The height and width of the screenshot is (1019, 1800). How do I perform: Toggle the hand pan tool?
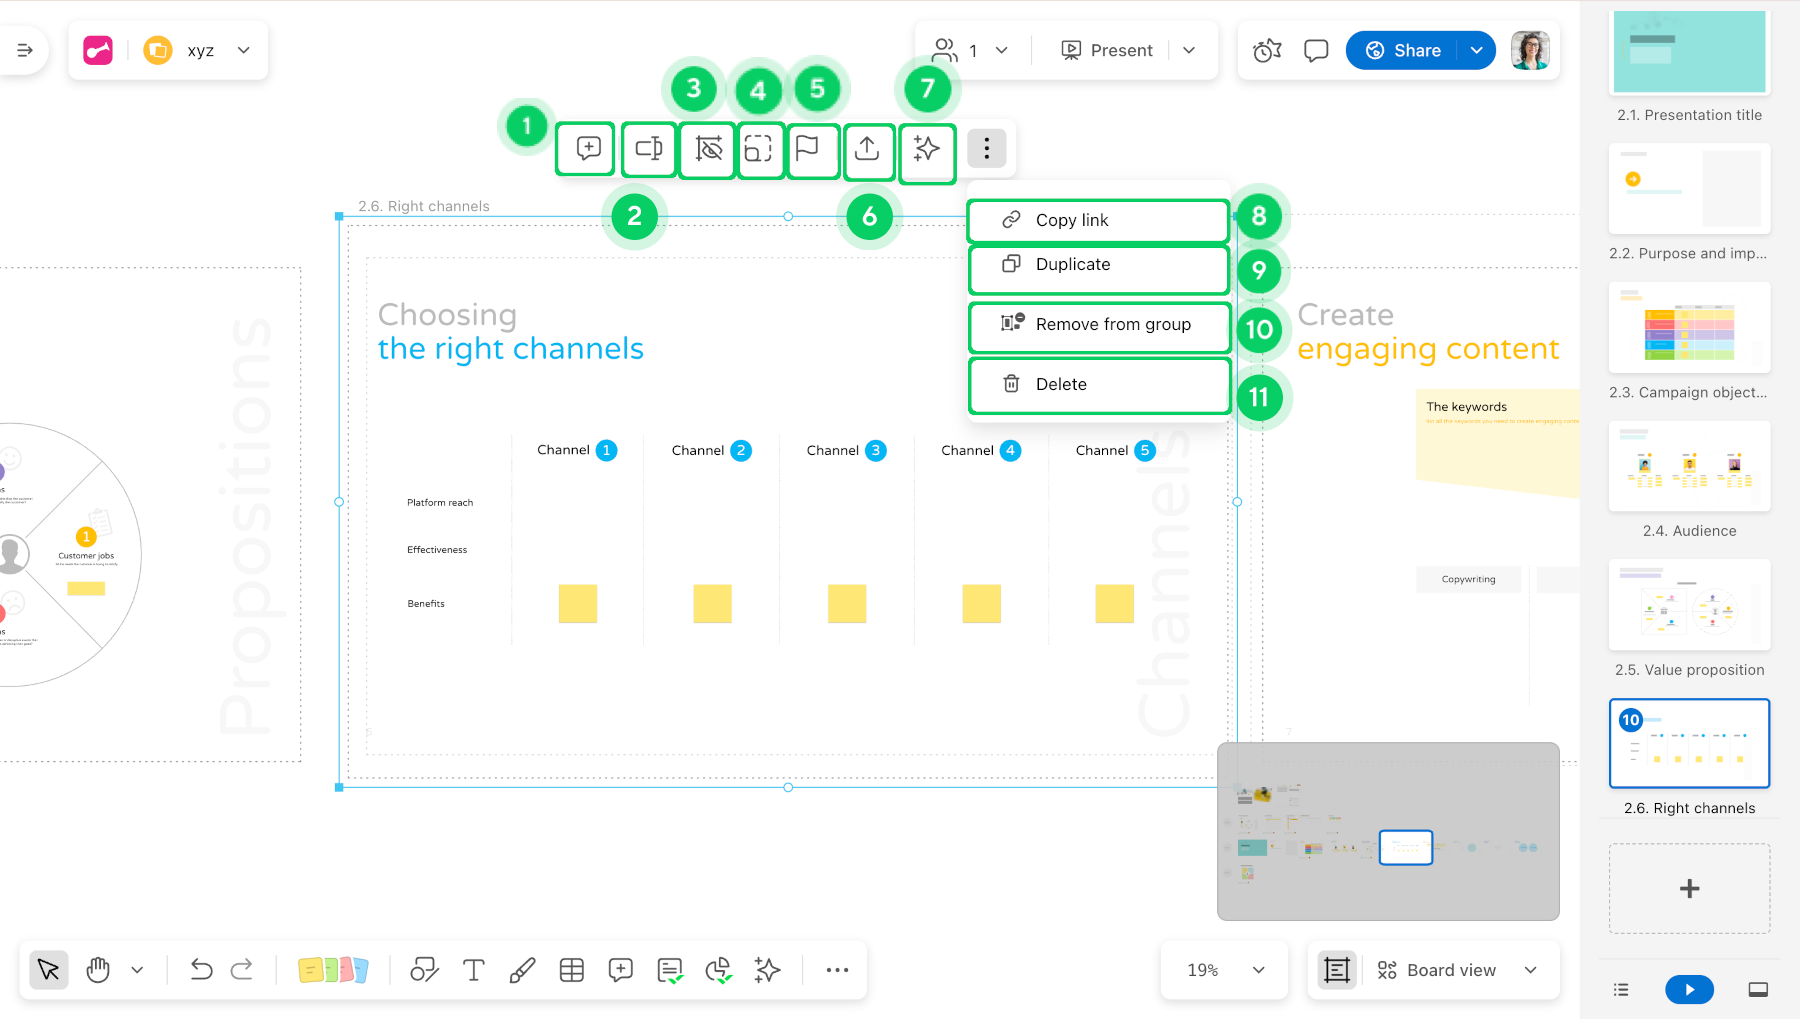click(98, 970)
